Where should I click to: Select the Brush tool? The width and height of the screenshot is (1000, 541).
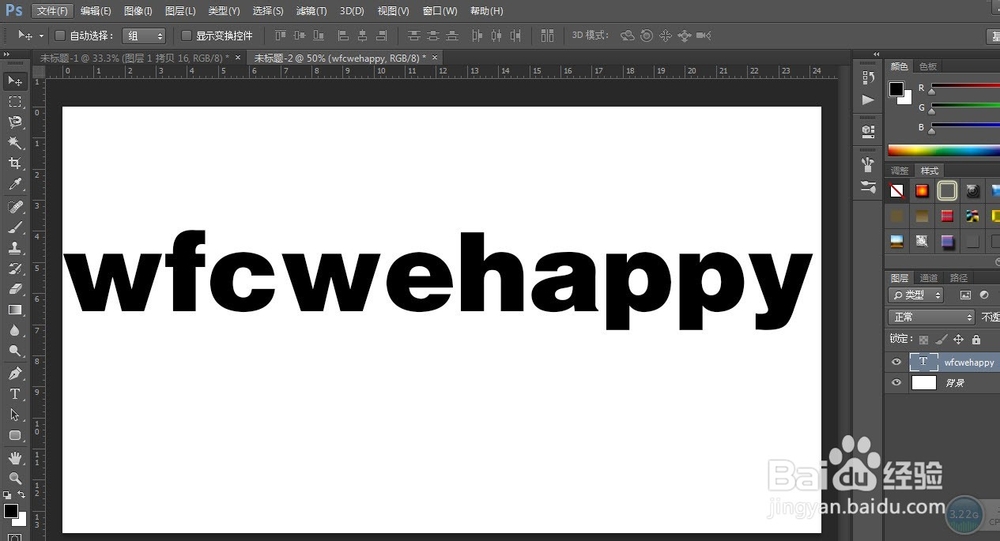pyautogui.click(x=15, y=227)
